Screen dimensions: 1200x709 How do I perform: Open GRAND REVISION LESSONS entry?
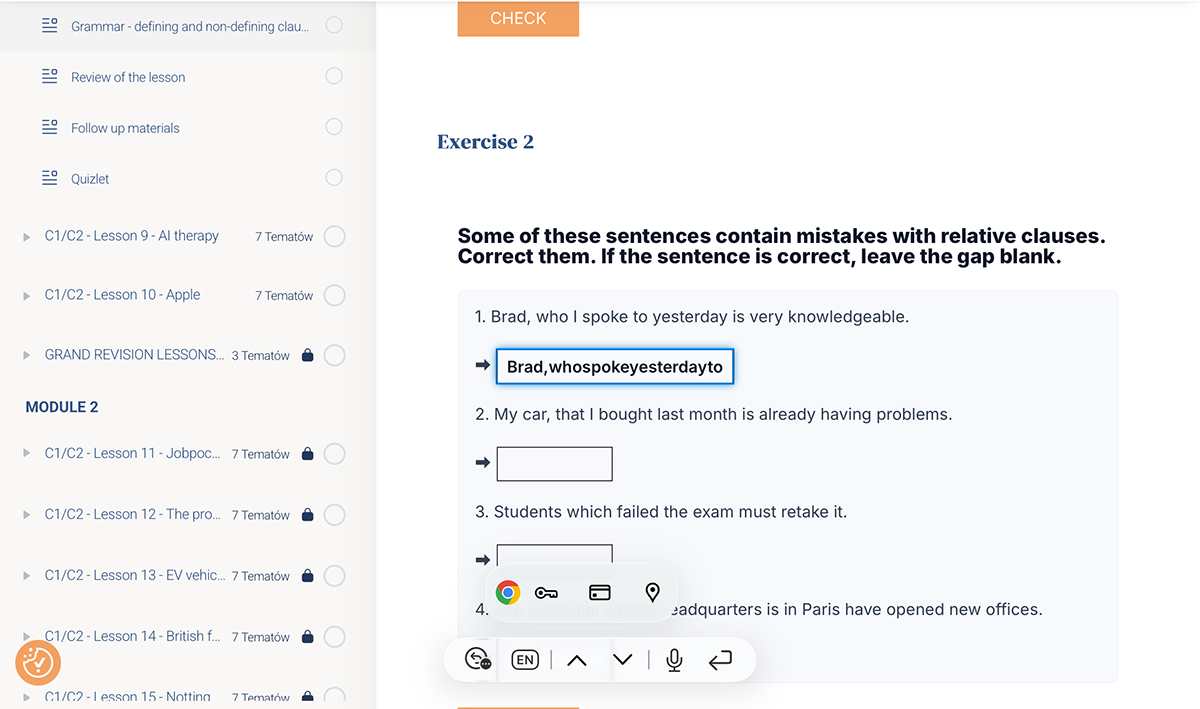pos(134,355)
